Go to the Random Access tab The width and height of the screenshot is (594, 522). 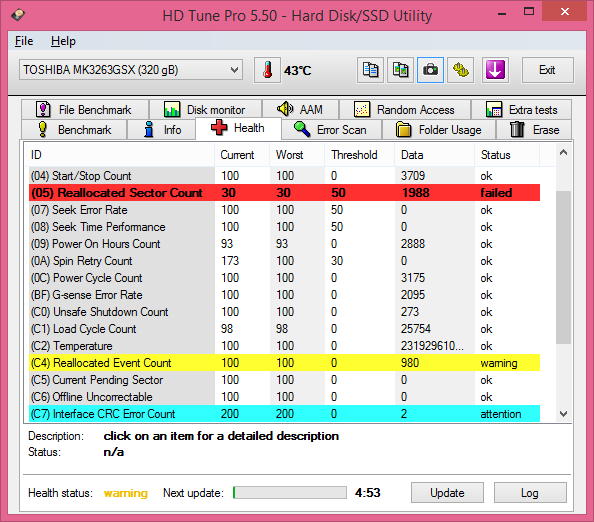(405, 110)
